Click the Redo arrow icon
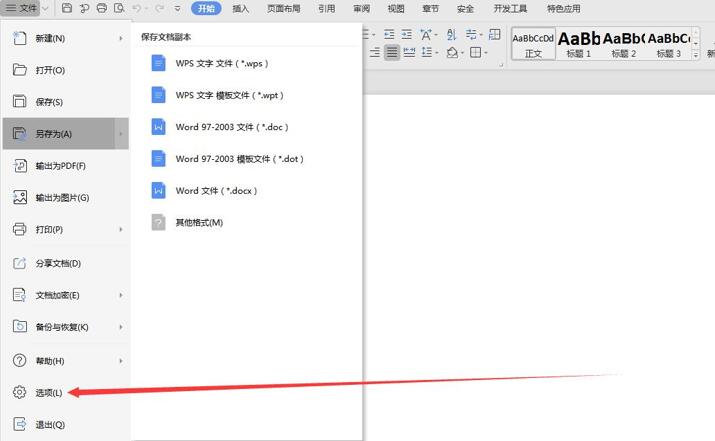 point(159,8)
